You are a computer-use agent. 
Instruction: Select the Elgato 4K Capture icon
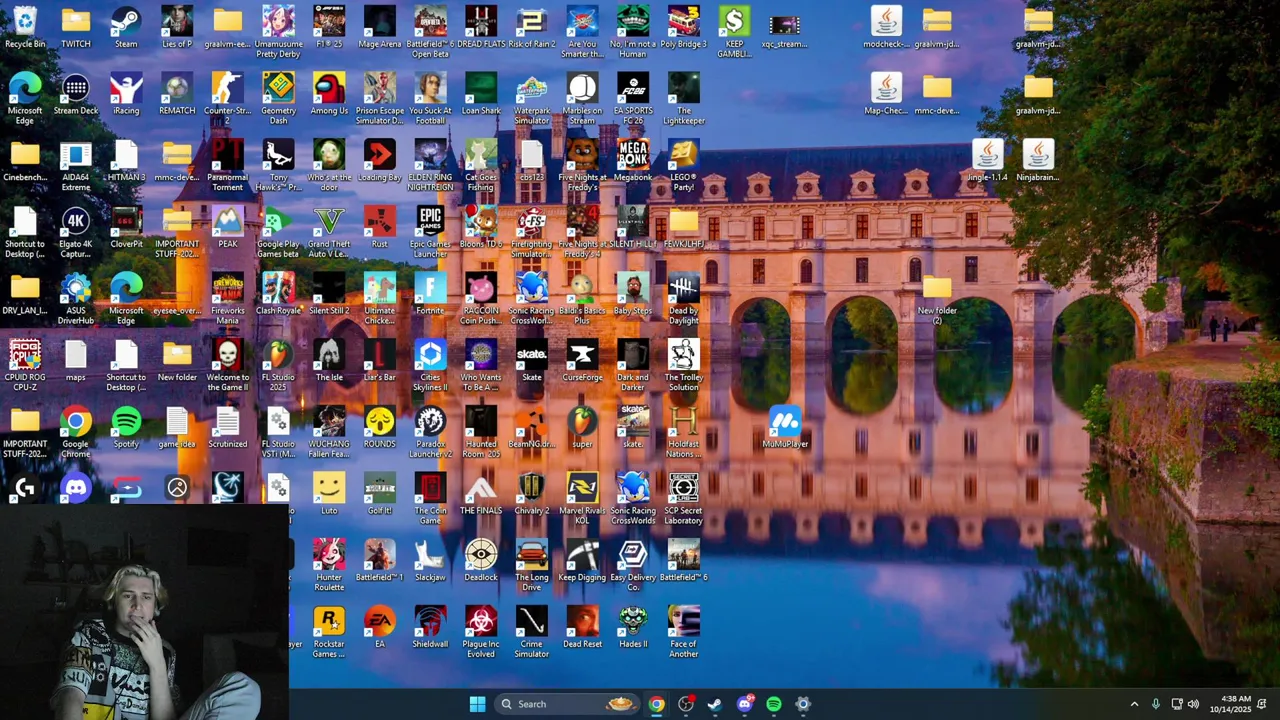pos(76,231)
